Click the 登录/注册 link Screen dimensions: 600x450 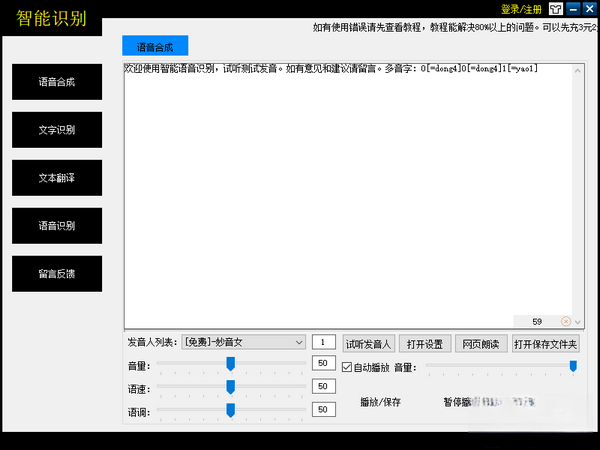[522, 10]
